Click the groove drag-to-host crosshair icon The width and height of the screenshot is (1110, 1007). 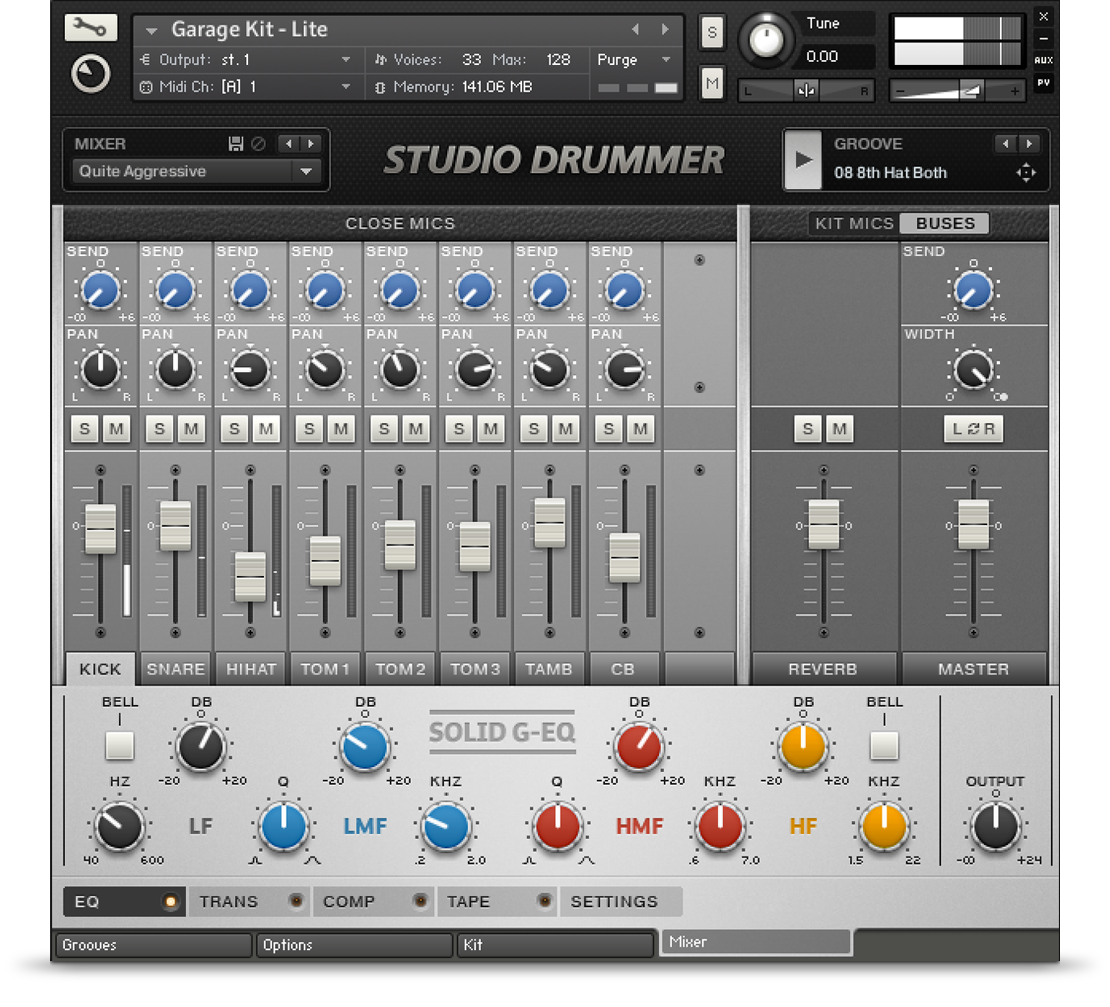pos(1026,173)
